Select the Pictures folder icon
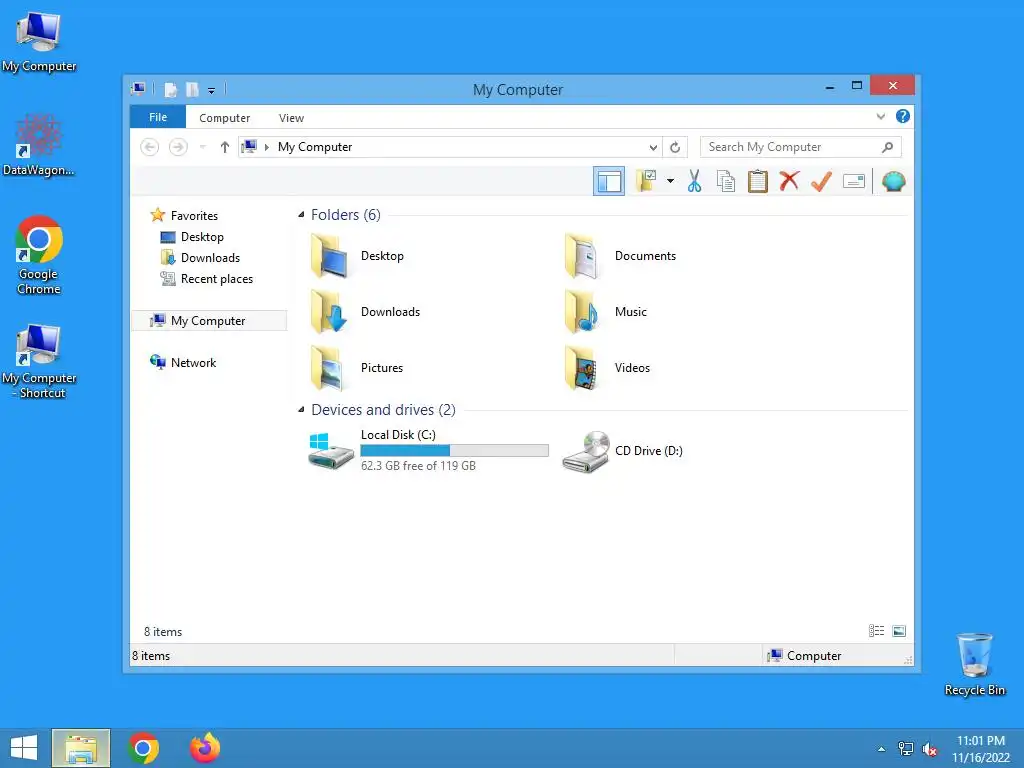This screenshot has height=768, width=1024. (329, 368)
